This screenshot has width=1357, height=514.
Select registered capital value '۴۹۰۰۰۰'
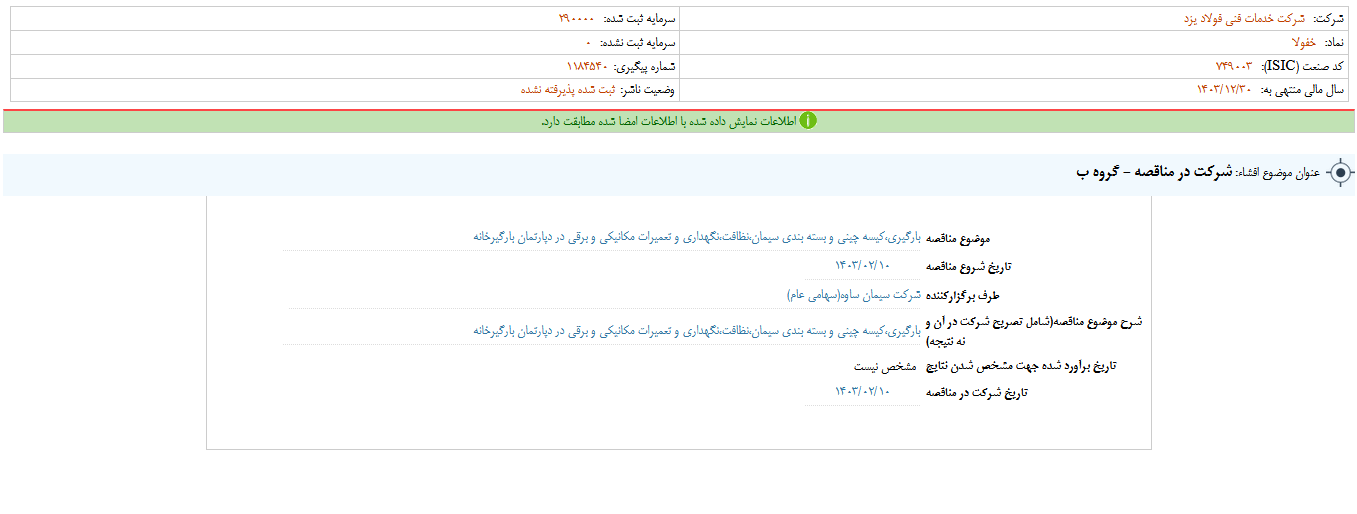click(x=576, y=19)
